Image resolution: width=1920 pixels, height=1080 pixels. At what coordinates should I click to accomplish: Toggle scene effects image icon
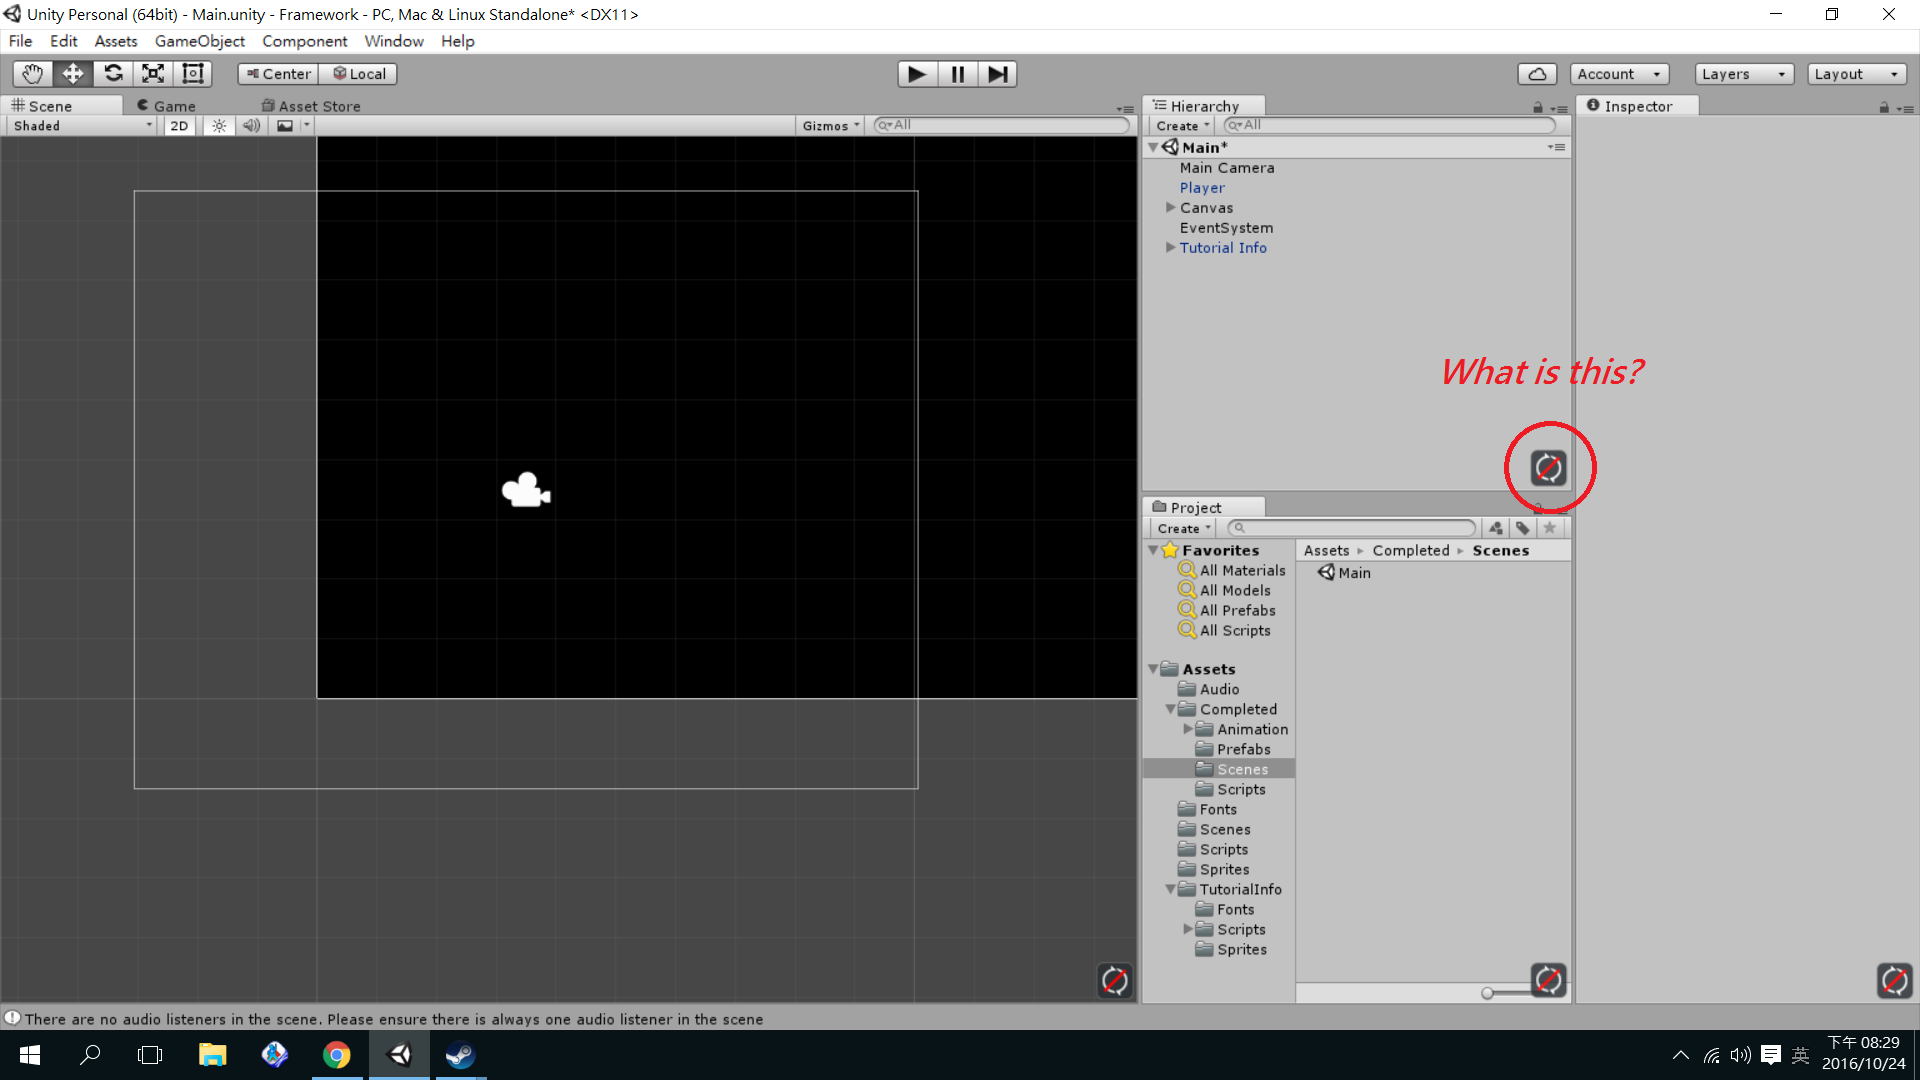(x=285, y=126)
